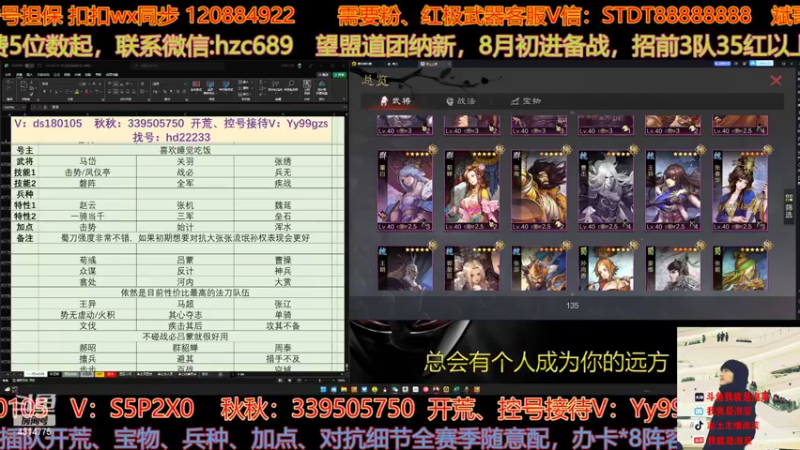Click the Excel search box in title bar
The width and height of the screenshot is (800, 450).
177,66
